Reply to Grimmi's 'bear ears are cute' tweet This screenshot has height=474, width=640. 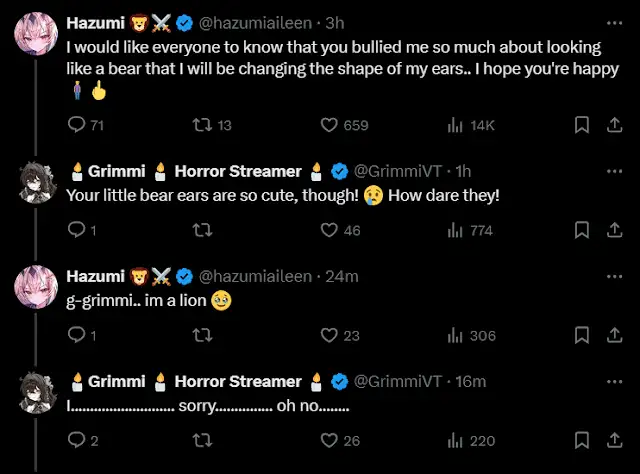pyautogui.click(x=76, y=230)
